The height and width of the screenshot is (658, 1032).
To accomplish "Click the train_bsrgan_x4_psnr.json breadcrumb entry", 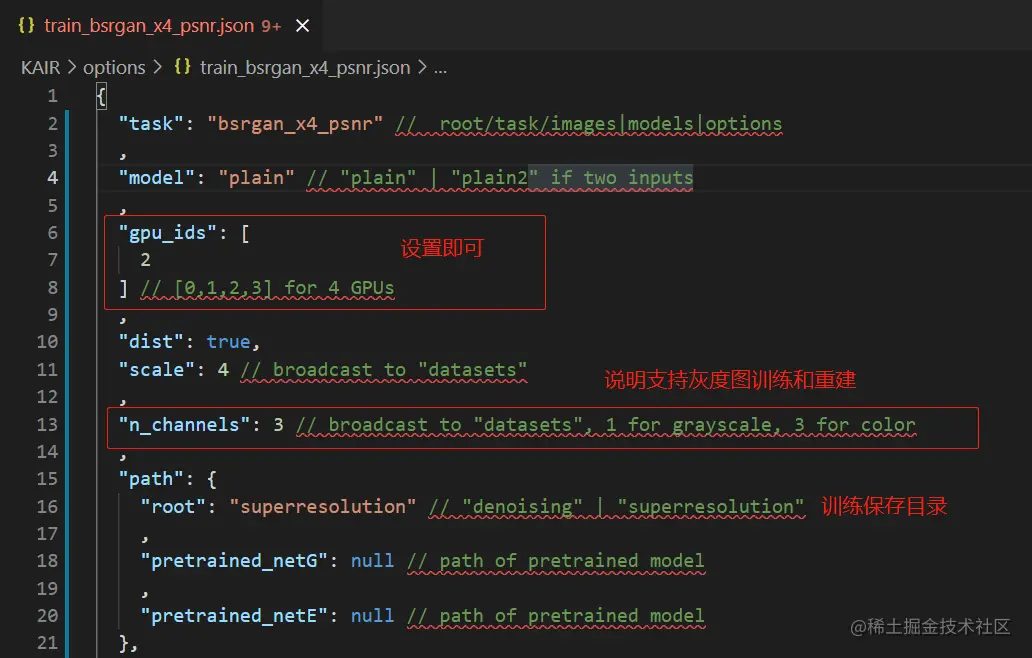I will tap(305, 67).
